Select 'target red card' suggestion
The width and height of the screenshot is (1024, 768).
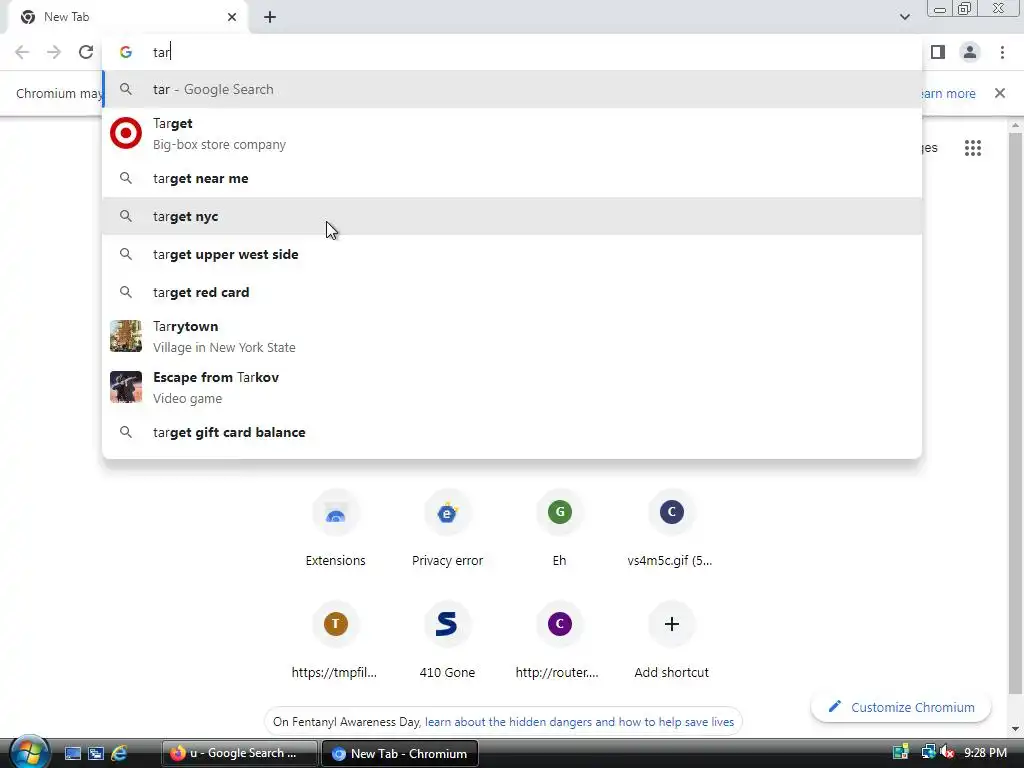[x=513, y=292]
